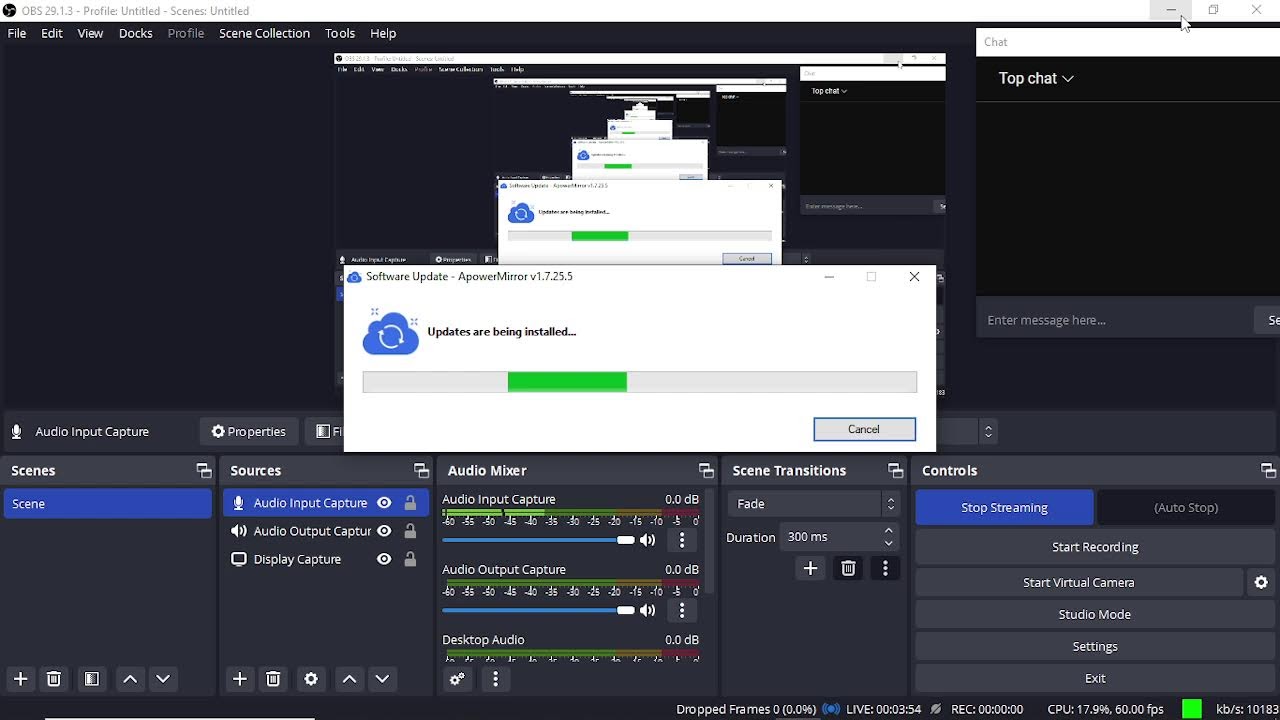
Task: Move source down arrow in Sources panel
Action: (382, 679)
